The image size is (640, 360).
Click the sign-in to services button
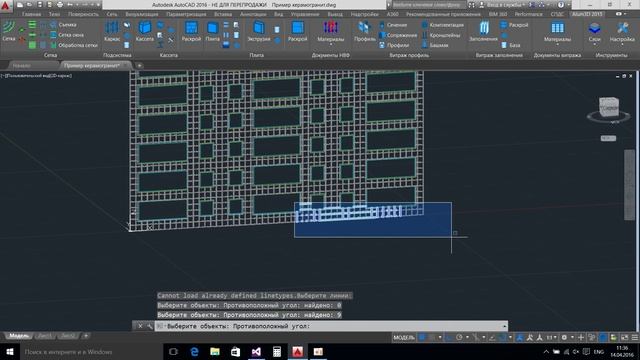coord(502,5)
